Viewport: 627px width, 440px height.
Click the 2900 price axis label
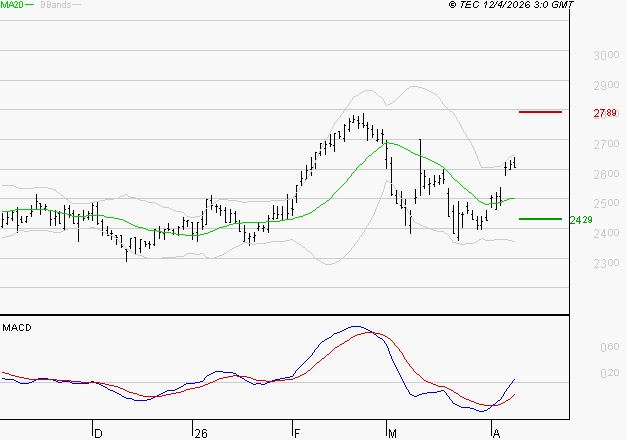[x=606, y=85]
